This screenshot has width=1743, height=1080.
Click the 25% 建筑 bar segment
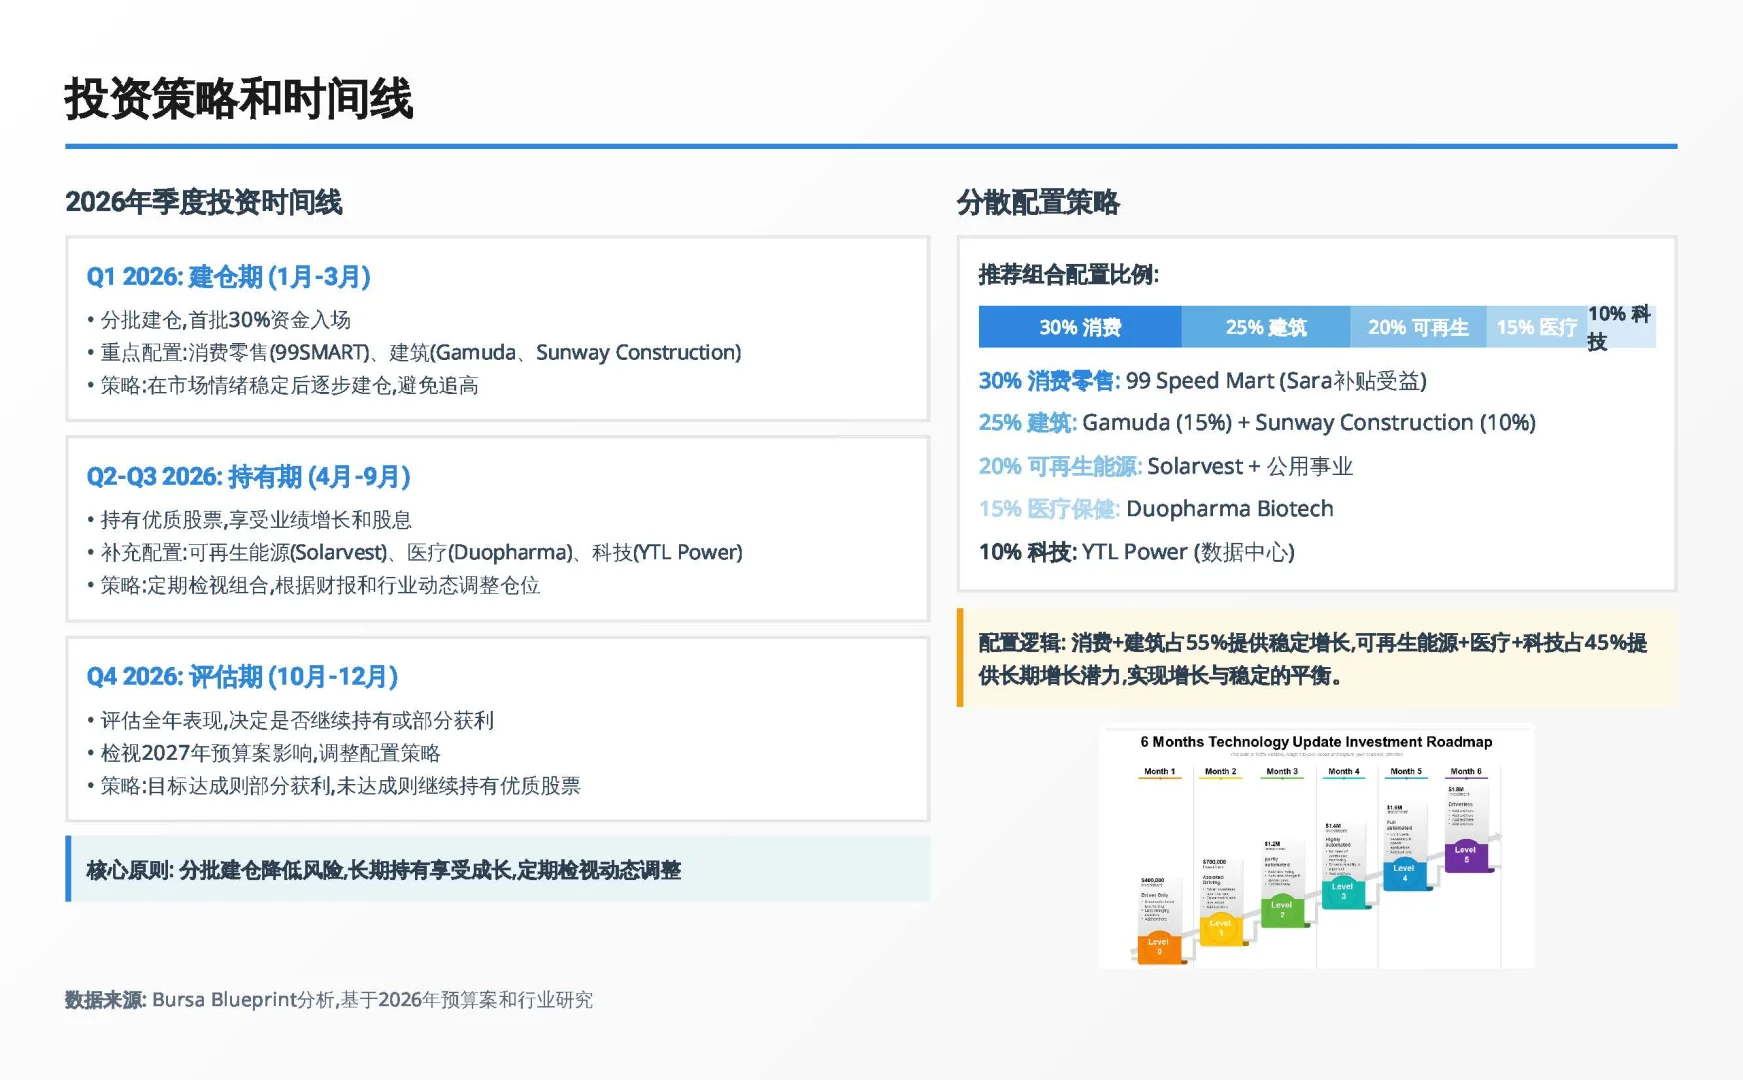[x=1266, y=327]
